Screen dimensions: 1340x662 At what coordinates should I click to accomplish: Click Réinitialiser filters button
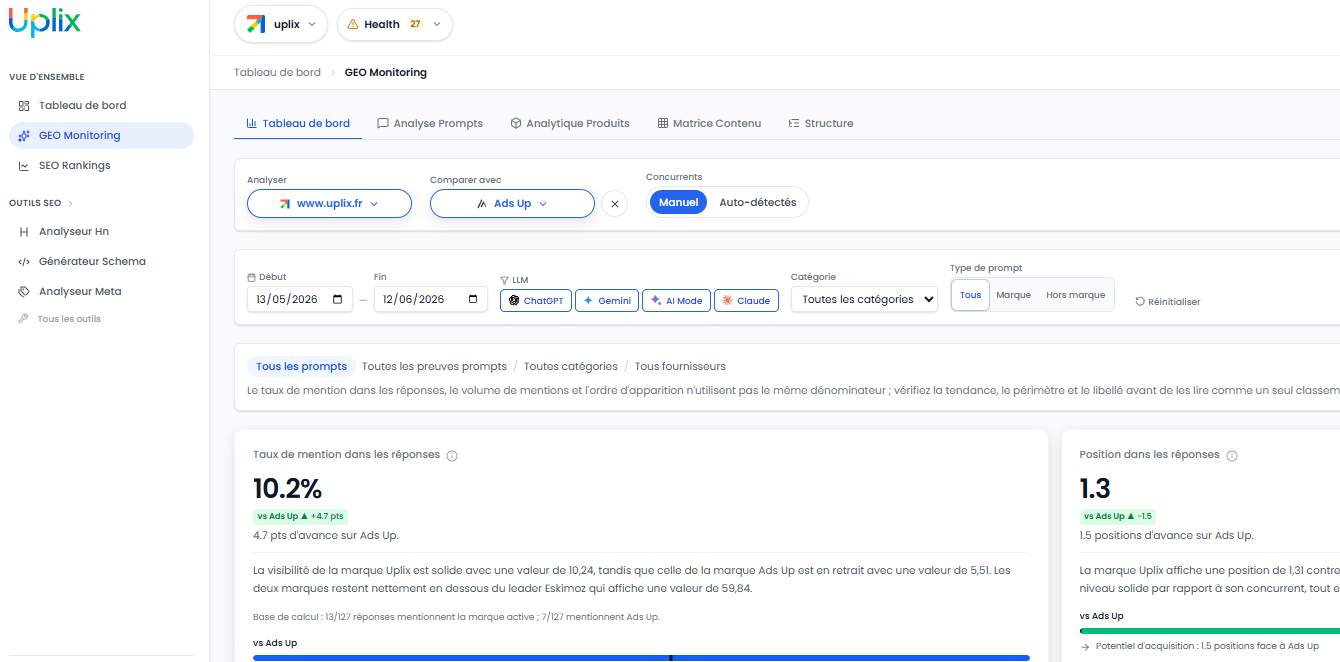pyautogui.click(x=1168, y=301)
